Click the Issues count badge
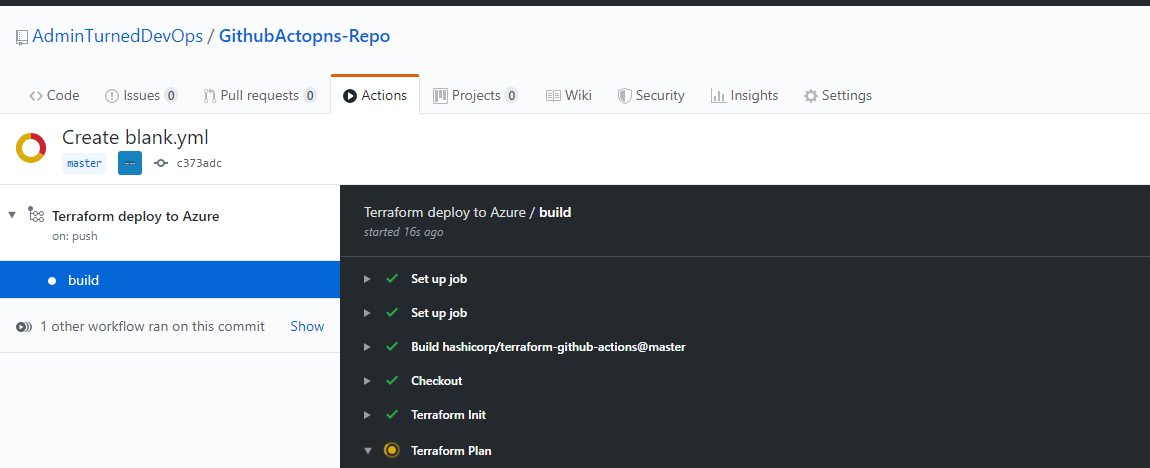This screenshot has width=1150, height=468. 170,95
